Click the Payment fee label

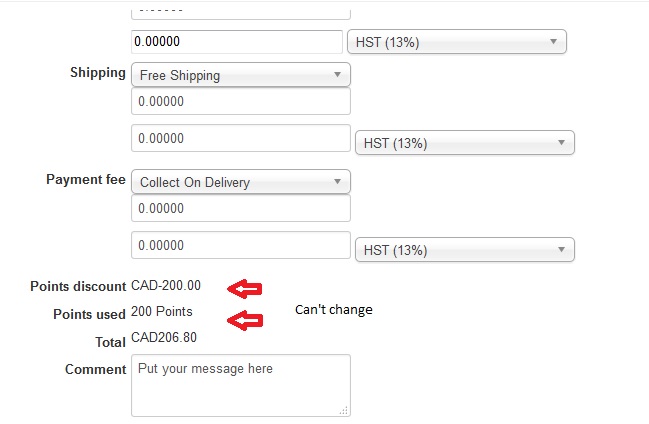point(86,180)
